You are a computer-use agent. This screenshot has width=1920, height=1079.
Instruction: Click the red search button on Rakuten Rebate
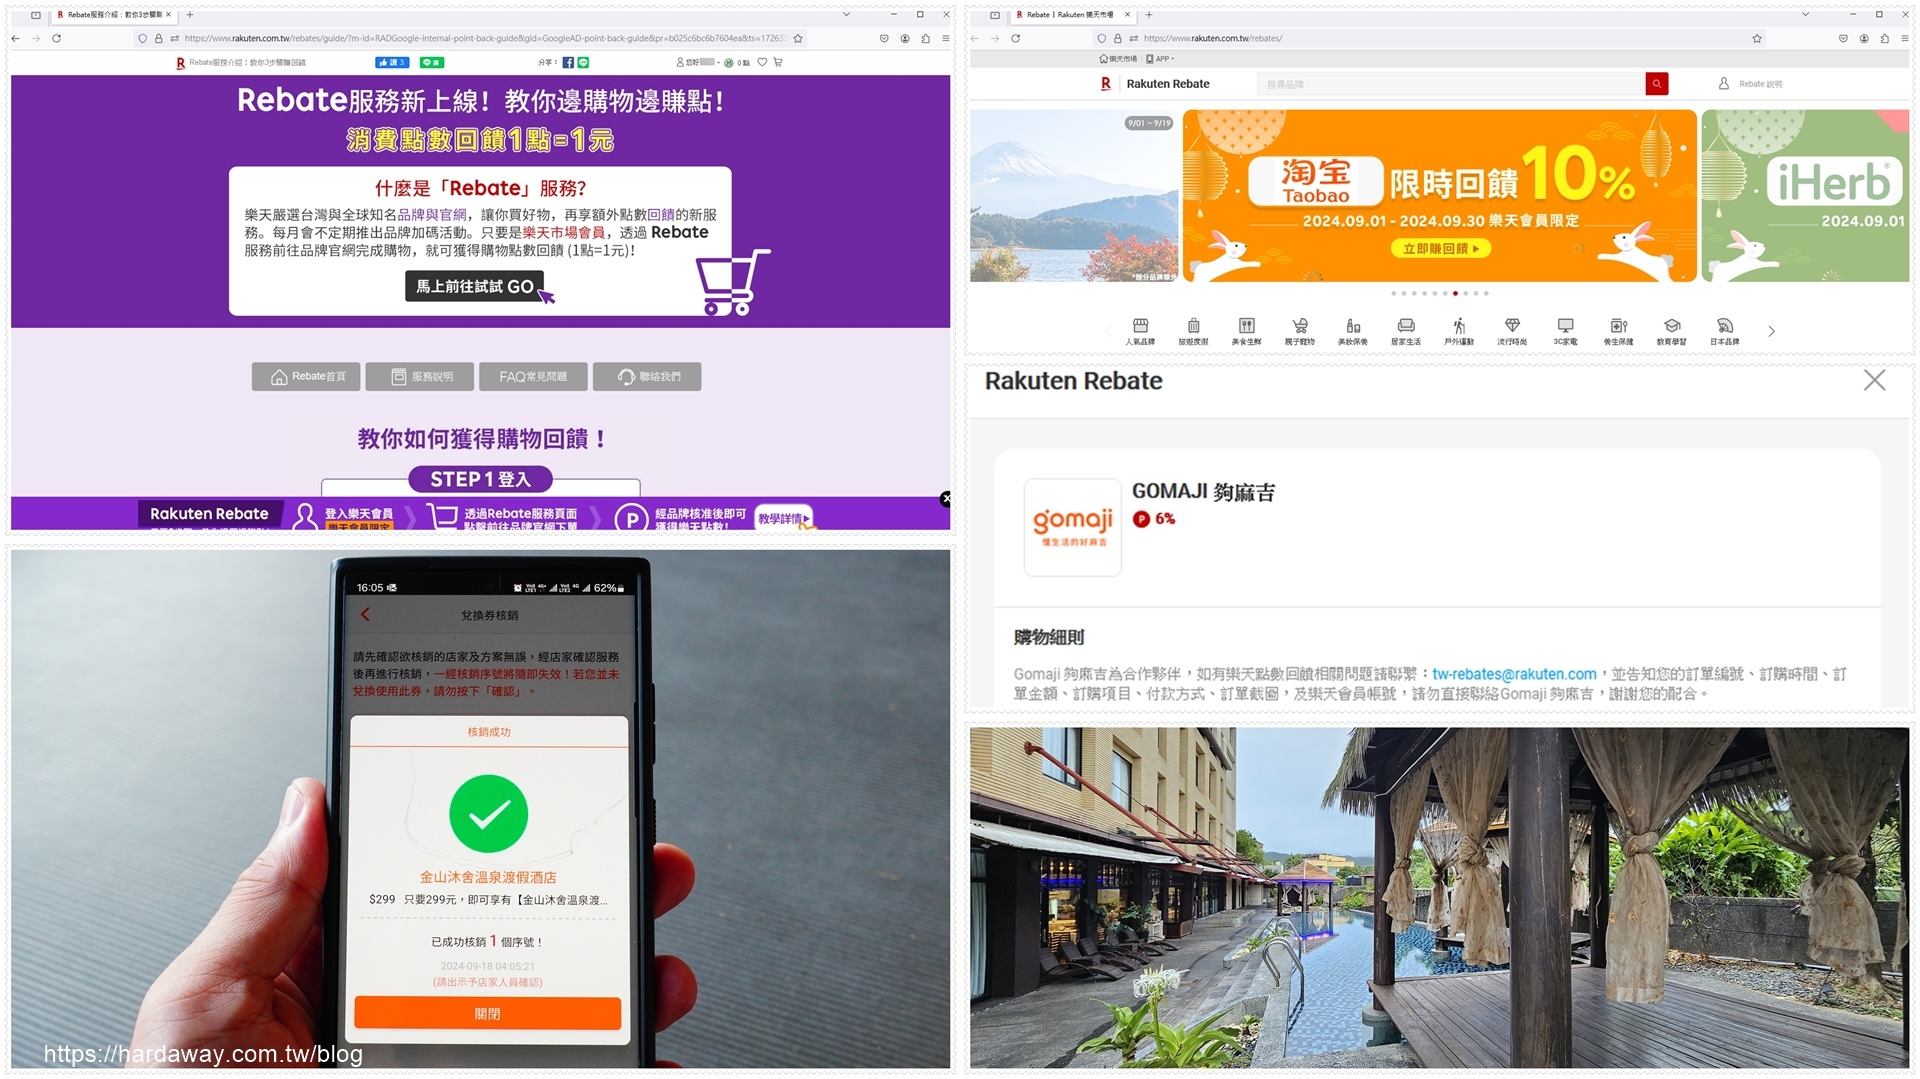tap(1657, 84)
